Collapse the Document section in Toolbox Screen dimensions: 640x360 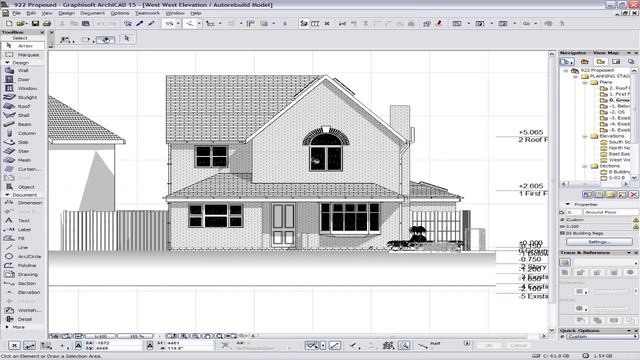[7, 195]
